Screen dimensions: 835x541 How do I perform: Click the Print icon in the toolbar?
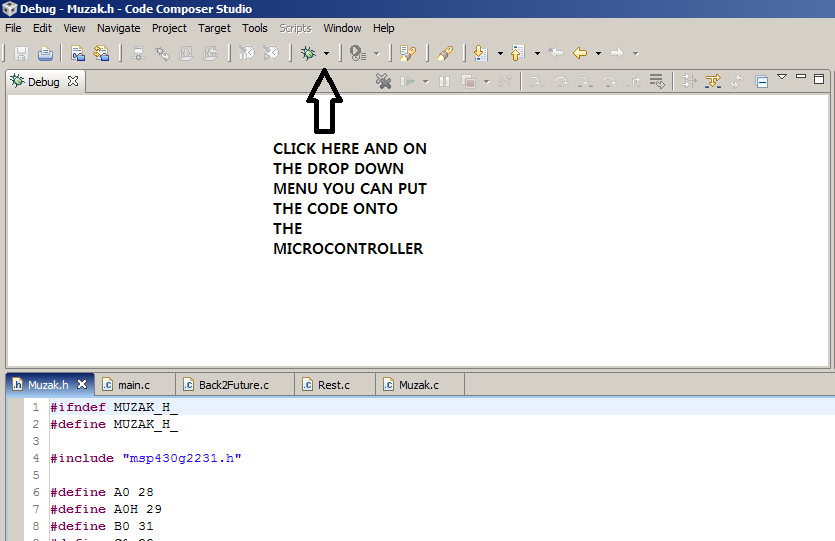click(45, 53)
